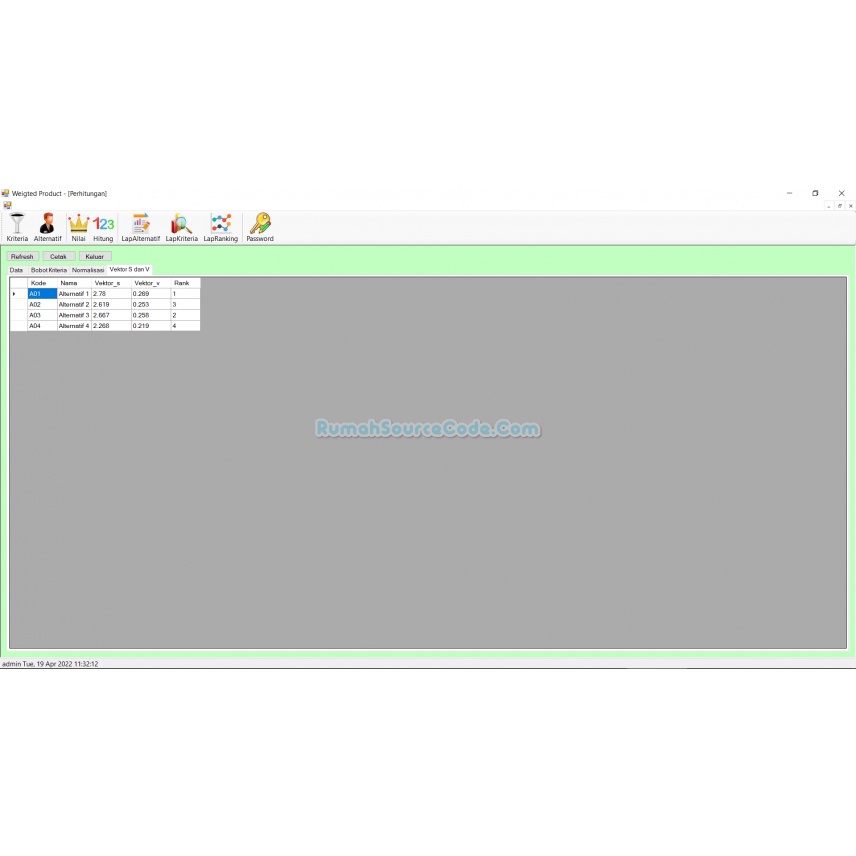This screenshot has width=856, height=856.
Task: Click the rank cell of row A02
Action: tap(185, 305)
